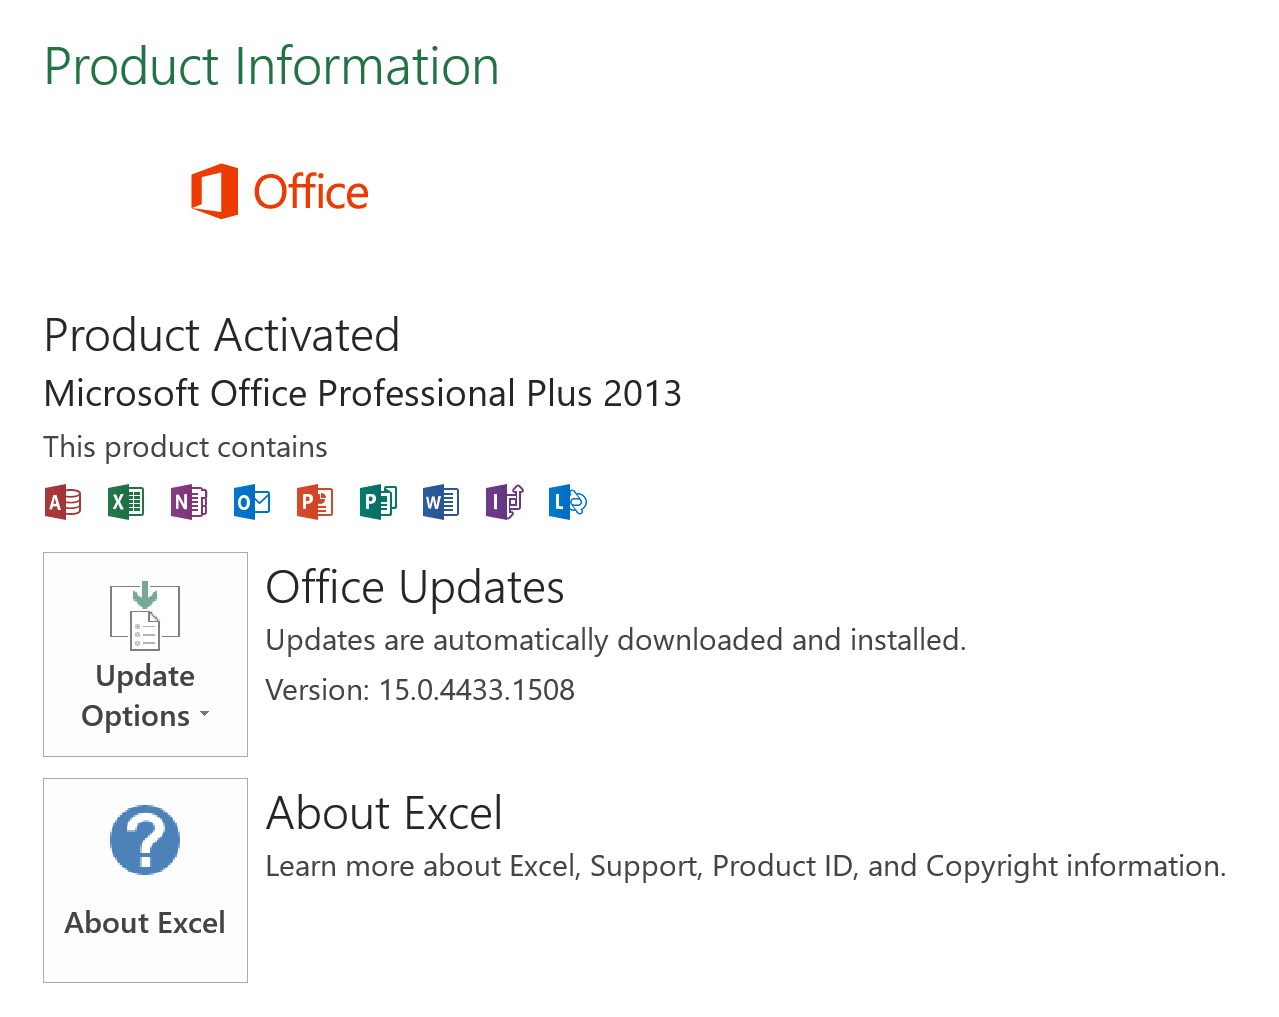Viewport: 1279px width, 1017px height.
Task: Click the Office Updates heading
Action: tap(415, 587)
